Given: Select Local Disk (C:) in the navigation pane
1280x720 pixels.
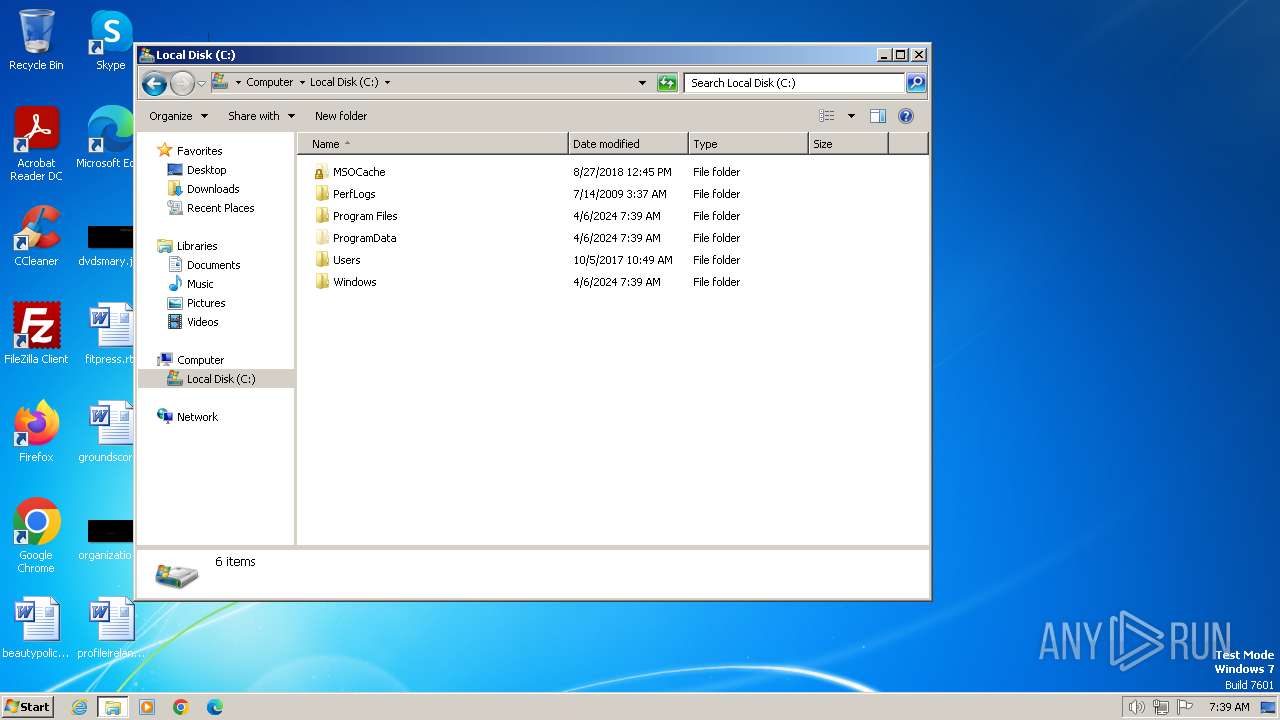Looking at the screenshot, I should pyautogui.click(x=216, y=379).
